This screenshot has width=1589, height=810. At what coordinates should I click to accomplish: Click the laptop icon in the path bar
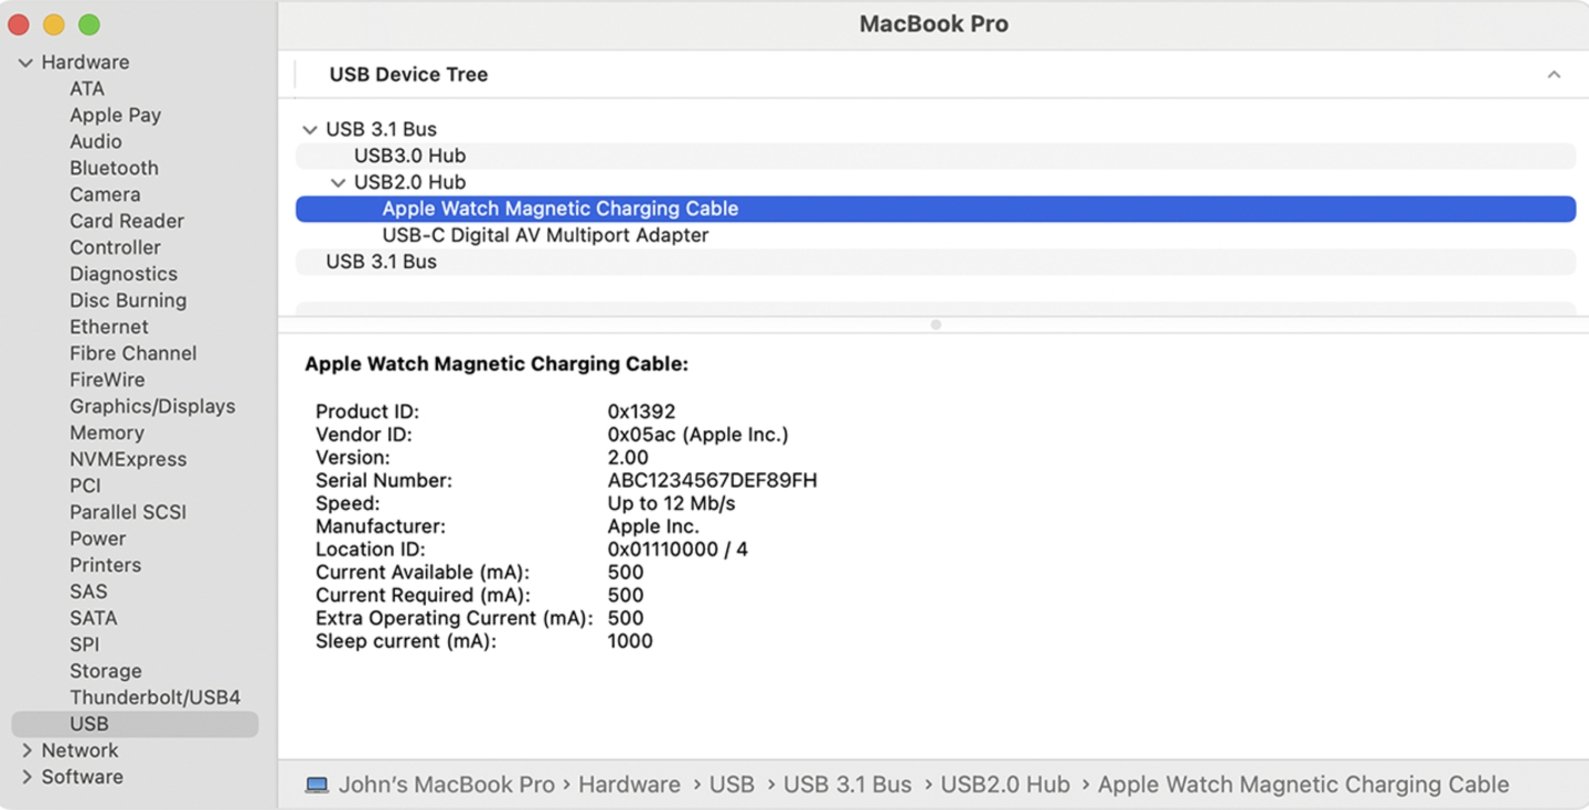point(317,785)
